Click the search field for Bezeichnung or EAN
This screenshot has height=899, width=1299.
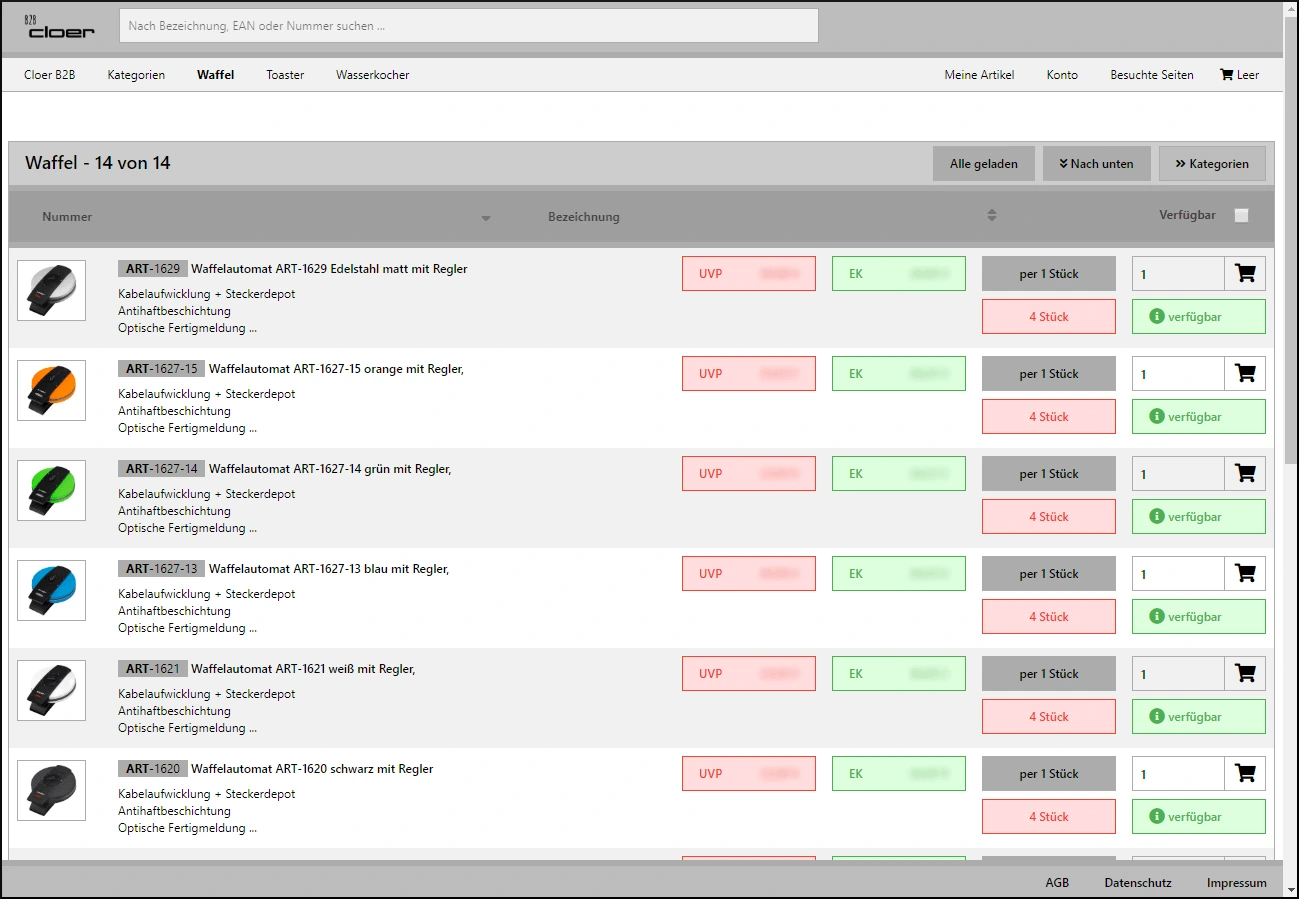(468, 26)
